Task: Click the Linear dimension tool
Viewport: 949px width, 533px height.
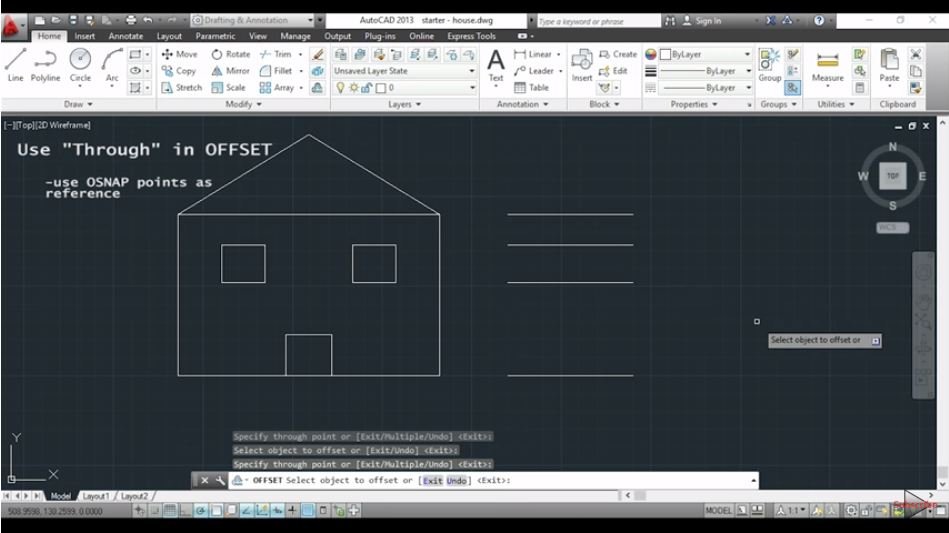Action: click(x=533, y=54)
